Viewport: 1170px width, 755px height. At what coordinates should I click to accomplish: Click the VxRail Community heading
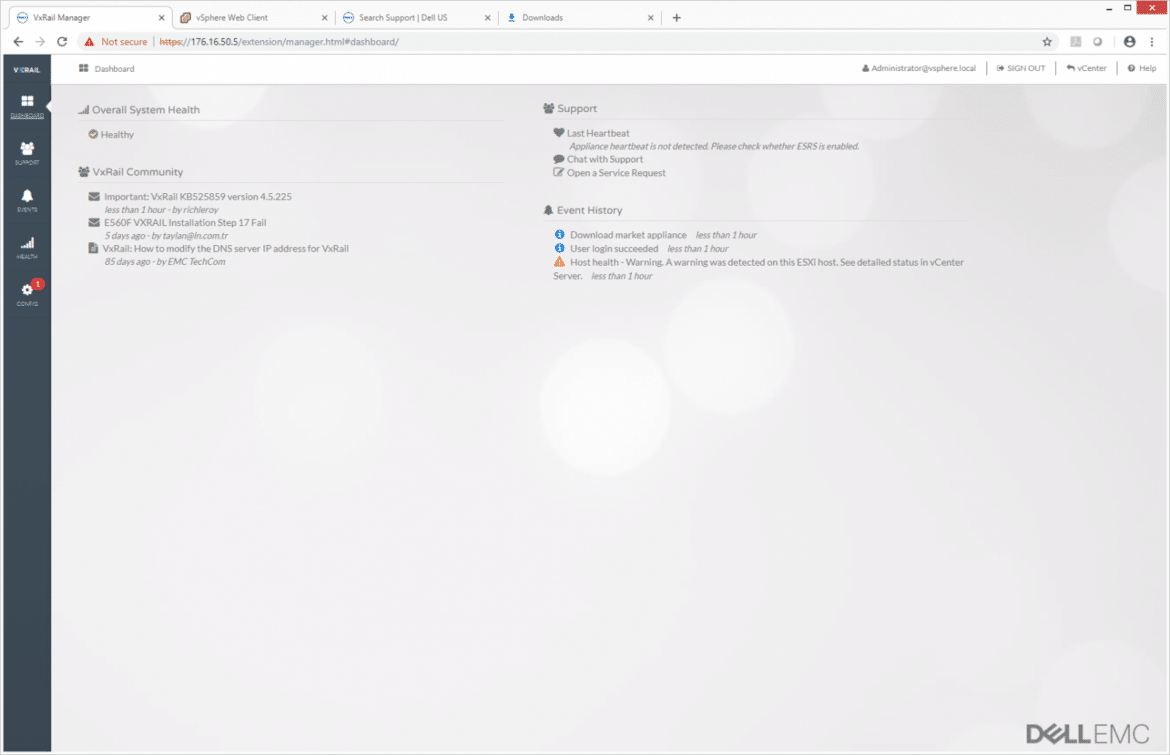point(137,172)
